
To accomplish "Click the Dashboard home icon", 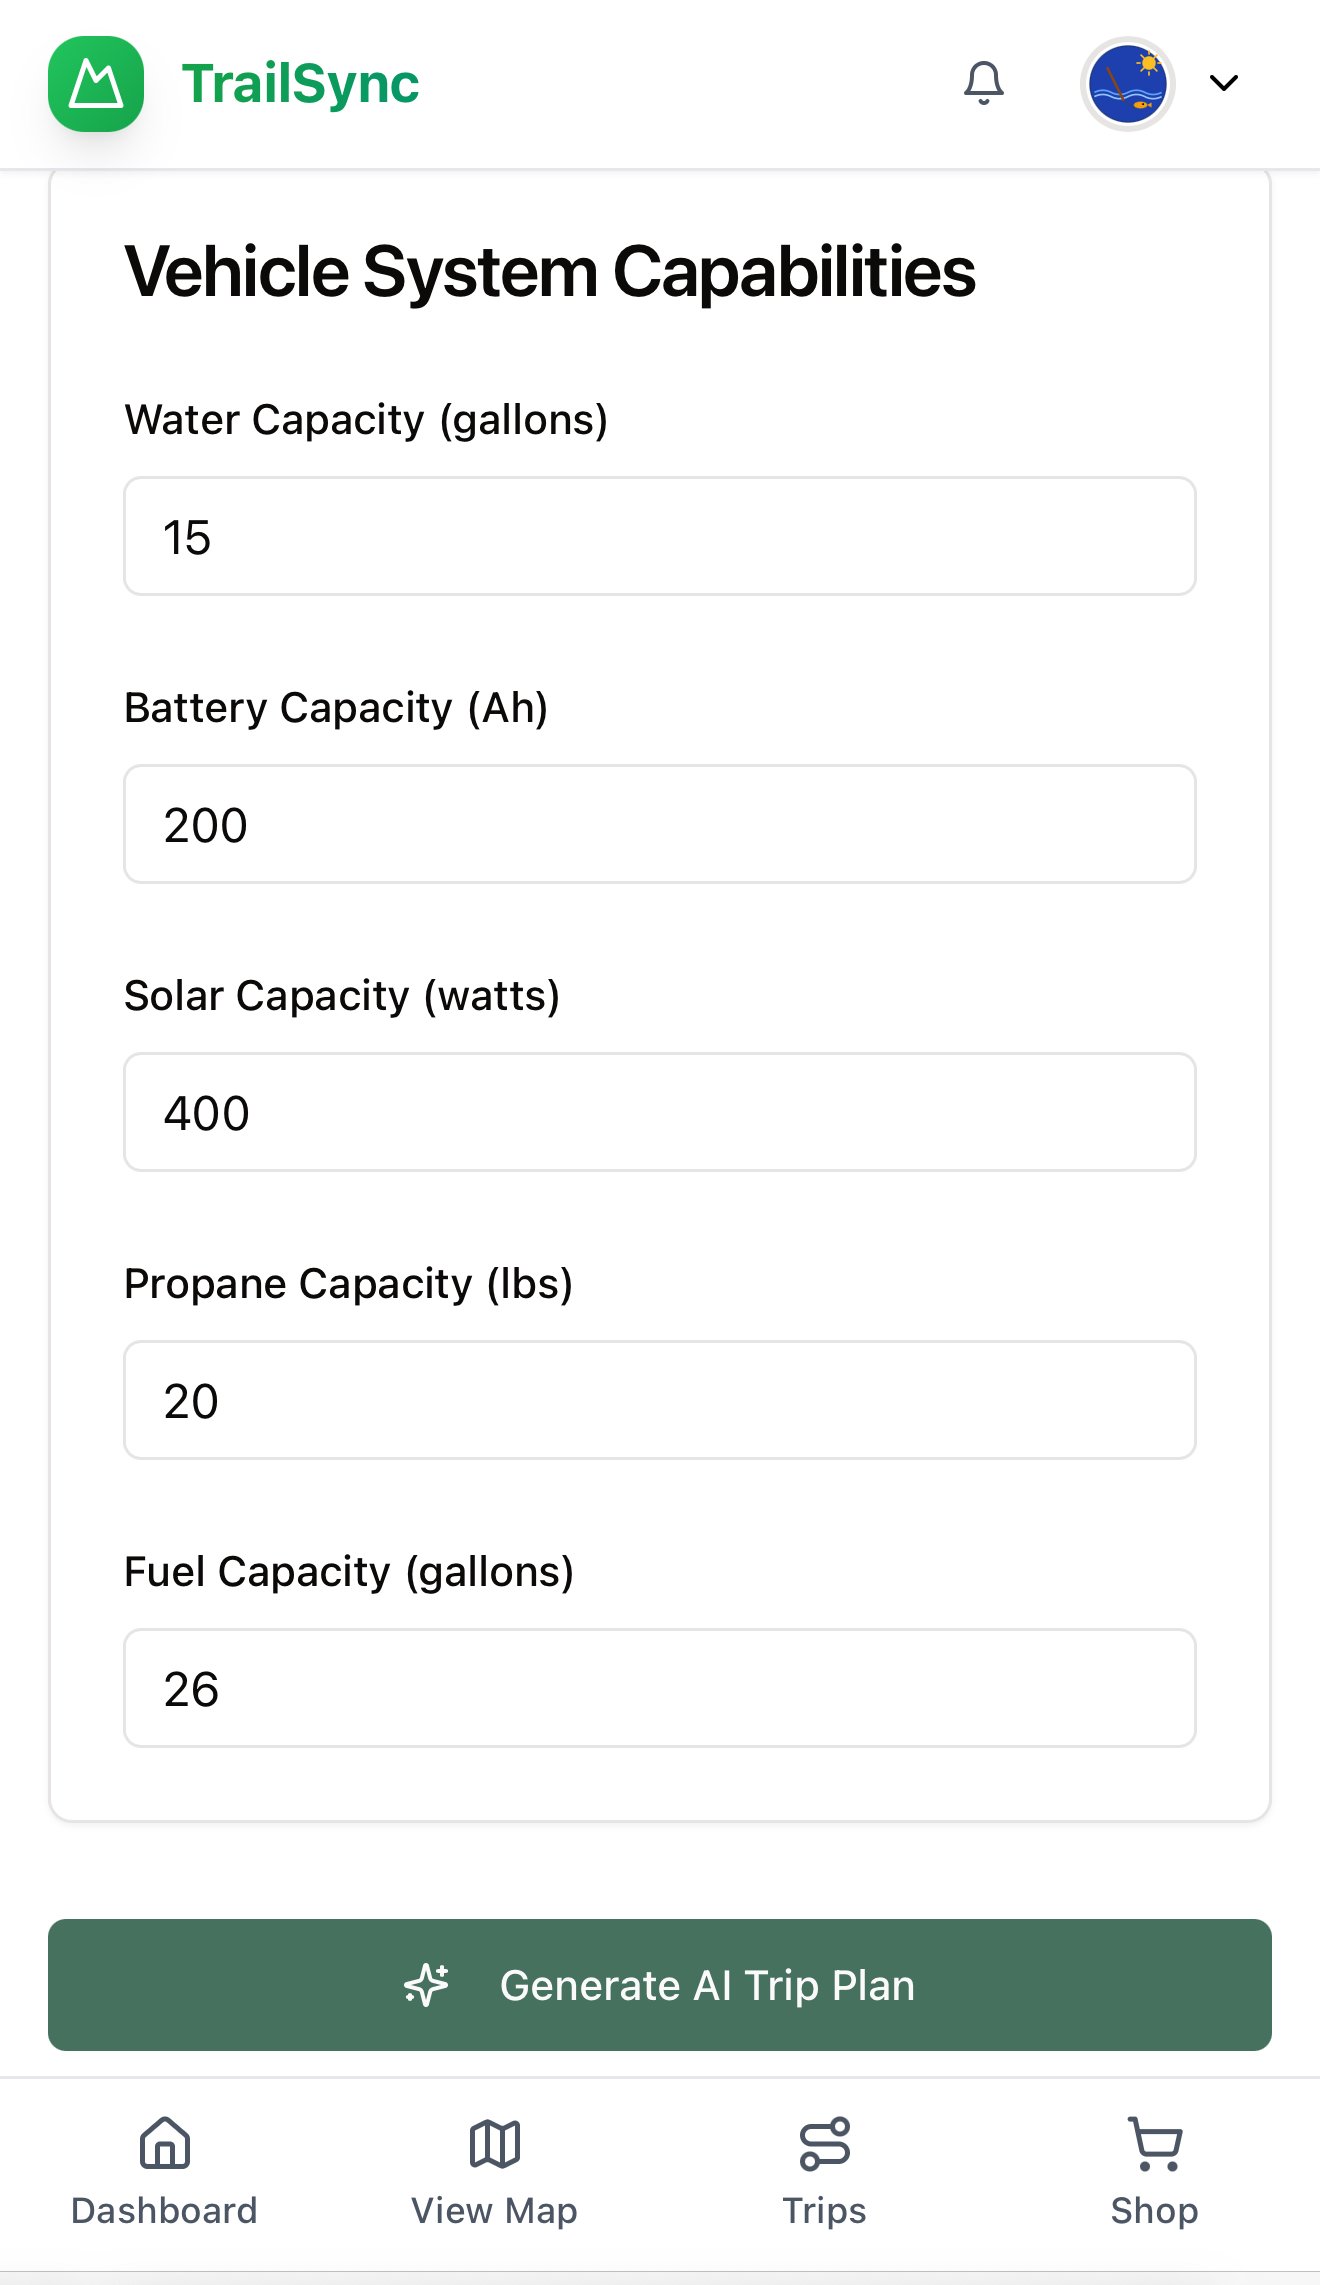I will coord(165,2143).
